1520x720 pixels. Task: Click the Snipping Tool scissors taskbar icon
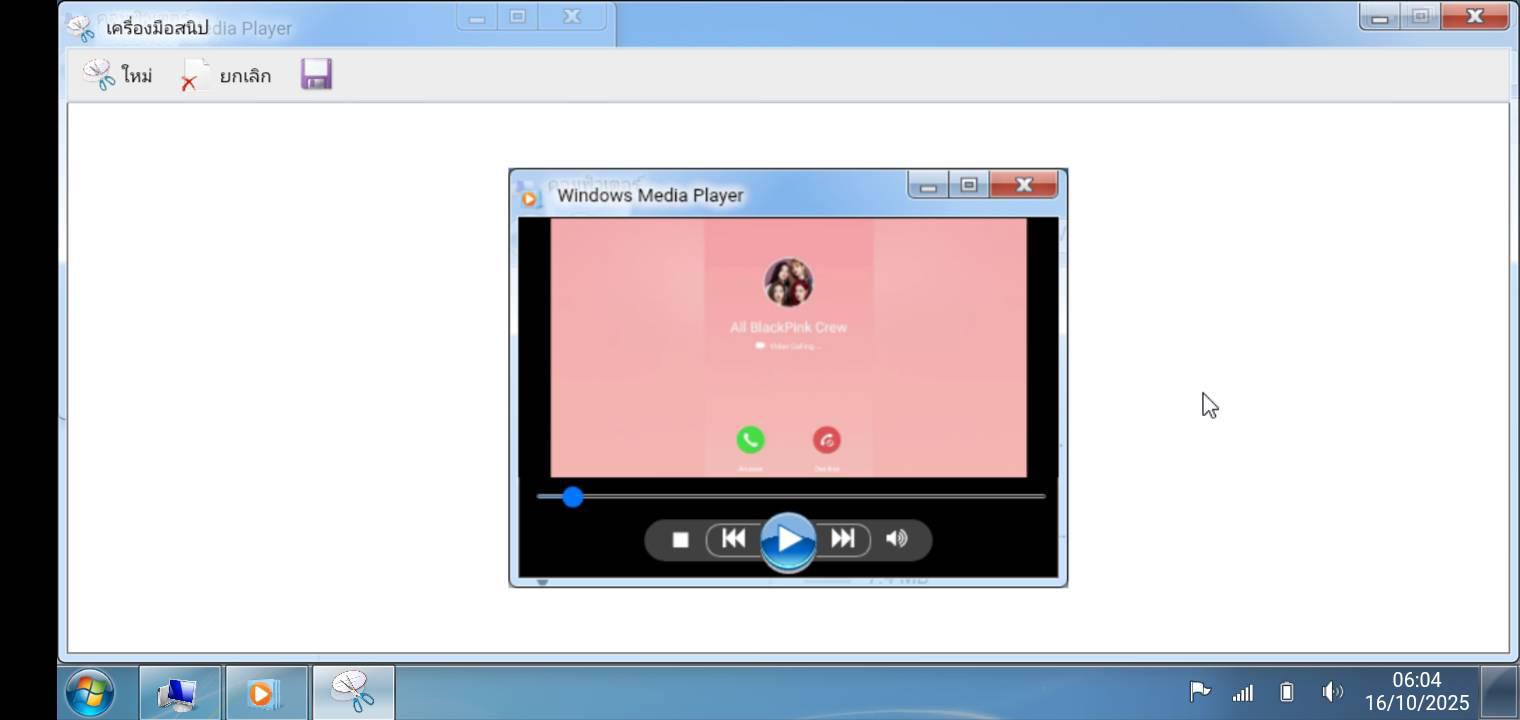pyautogui.click(x=353, y=692)
